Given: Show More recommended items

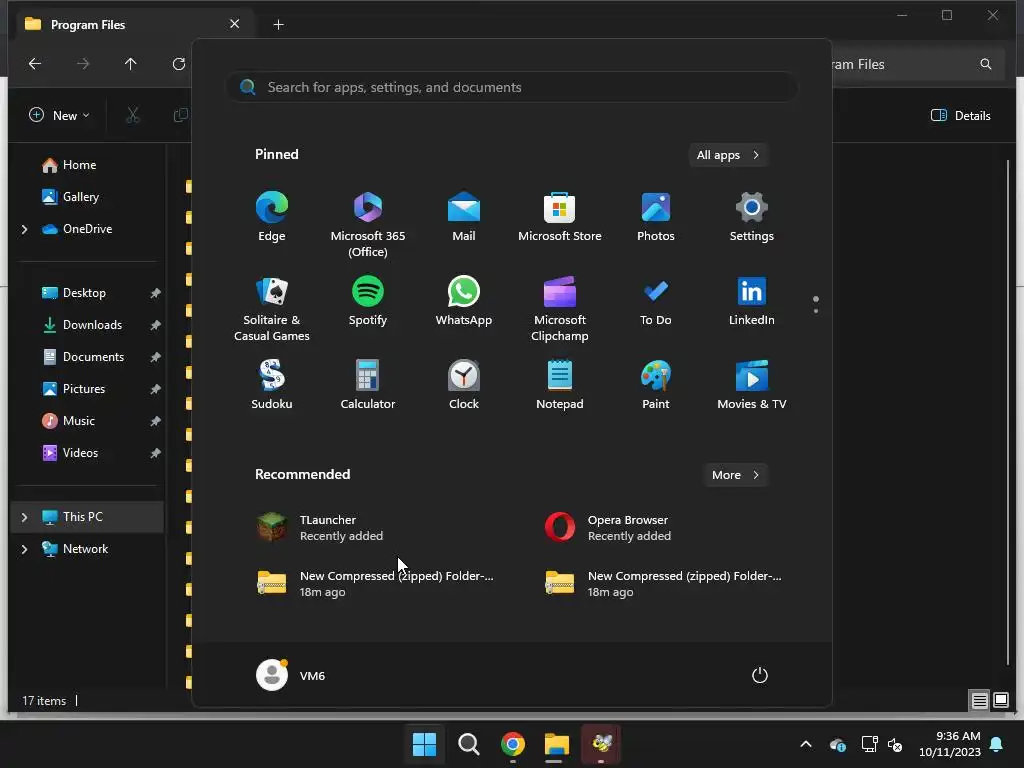Looking at the screenshot, I should (x=735, y=475).
